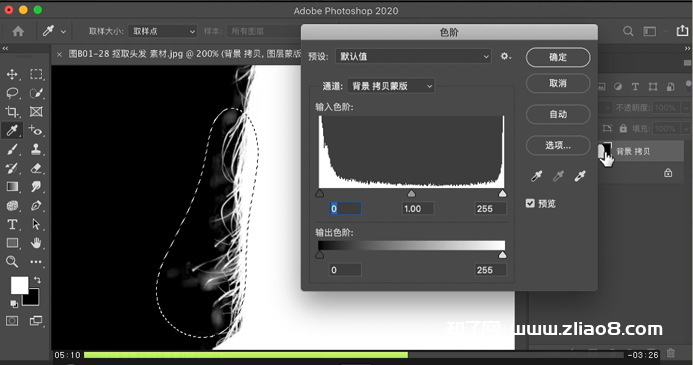Viewport: 693px width, 365px height.
Task: Select the Crop tool
Action: coord(12,112)
